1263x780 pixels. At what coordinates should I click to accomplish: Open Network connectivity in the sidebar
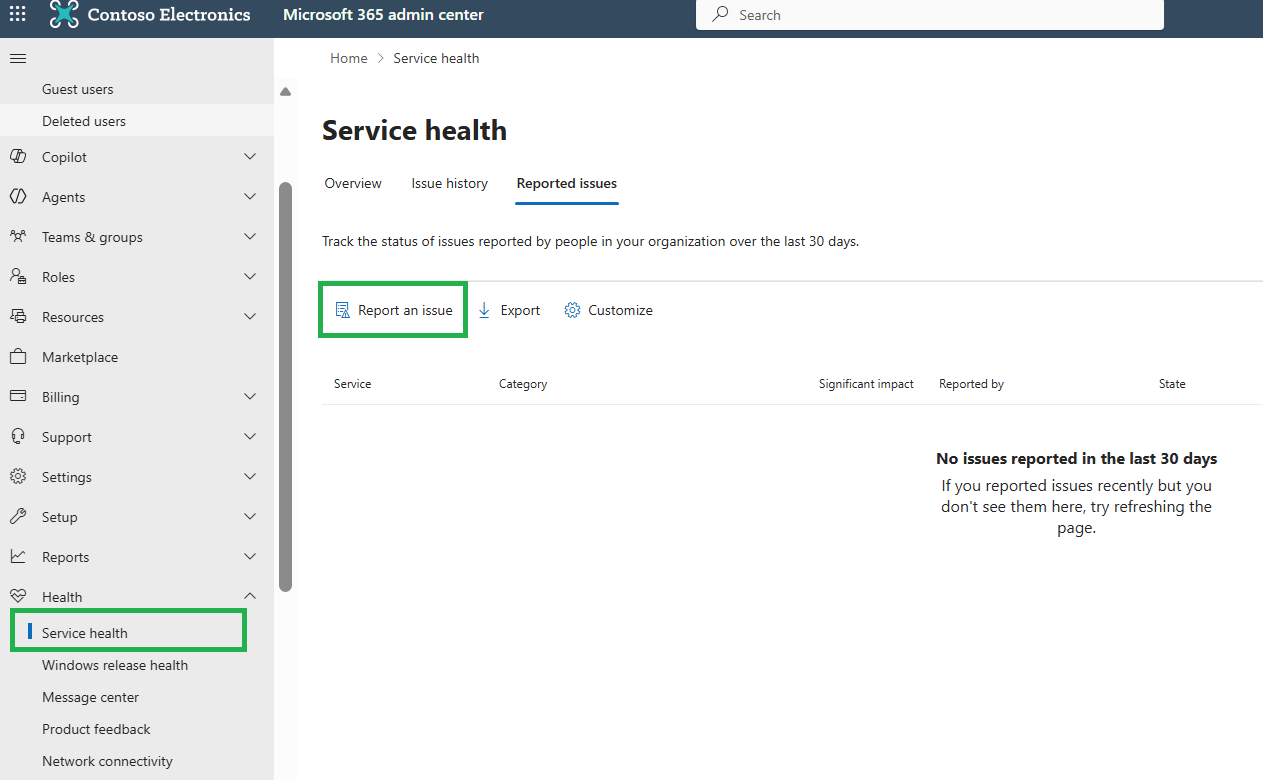(108, 761)
